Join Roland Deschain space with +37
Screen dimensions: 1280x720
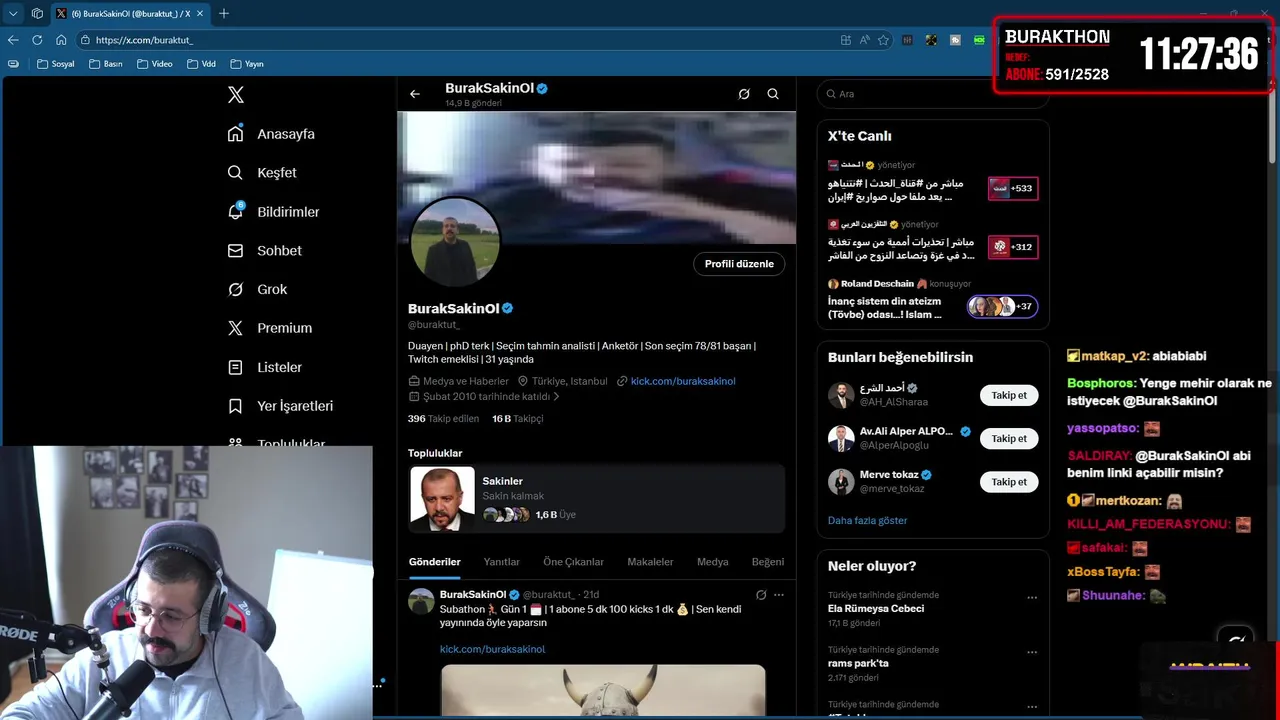1002,307
